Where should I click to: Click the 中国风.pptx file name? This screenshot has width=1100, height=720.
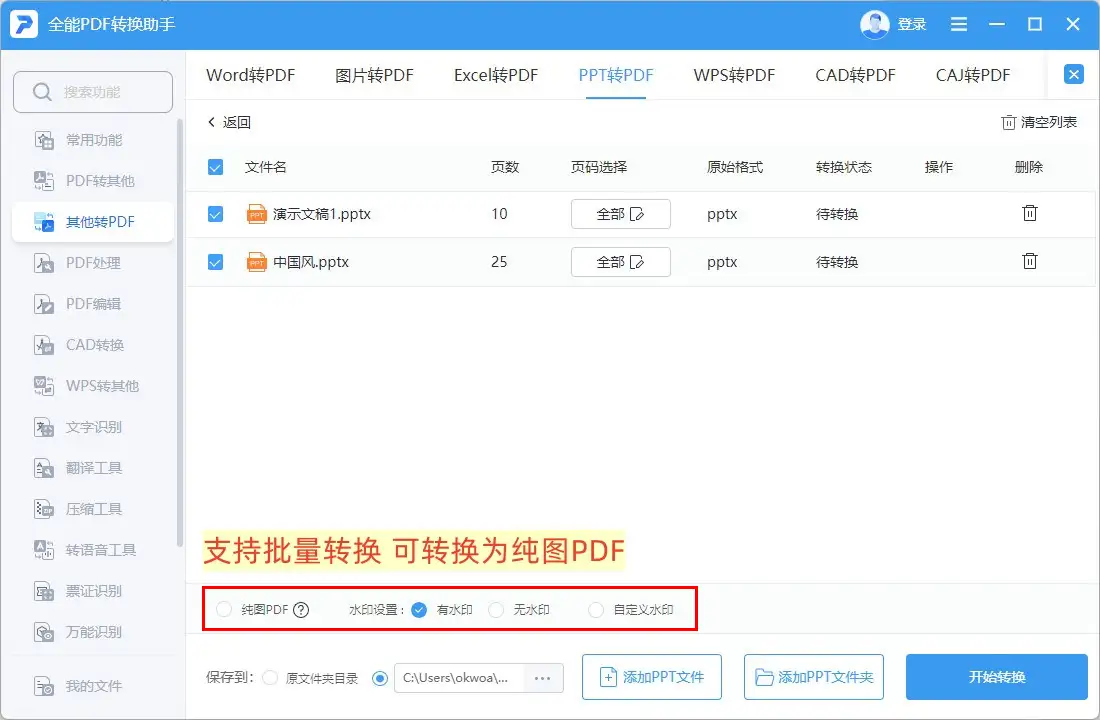coord(311,262)
